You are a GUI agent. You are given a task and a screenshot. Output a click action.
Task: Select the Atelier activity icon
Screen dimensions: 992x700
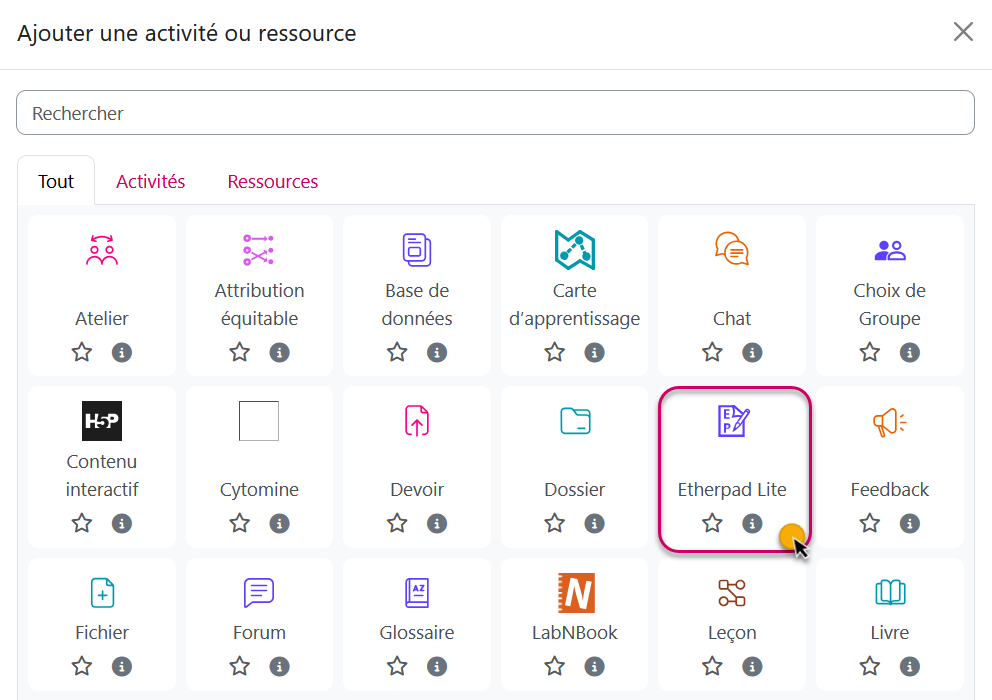point(102,250)
